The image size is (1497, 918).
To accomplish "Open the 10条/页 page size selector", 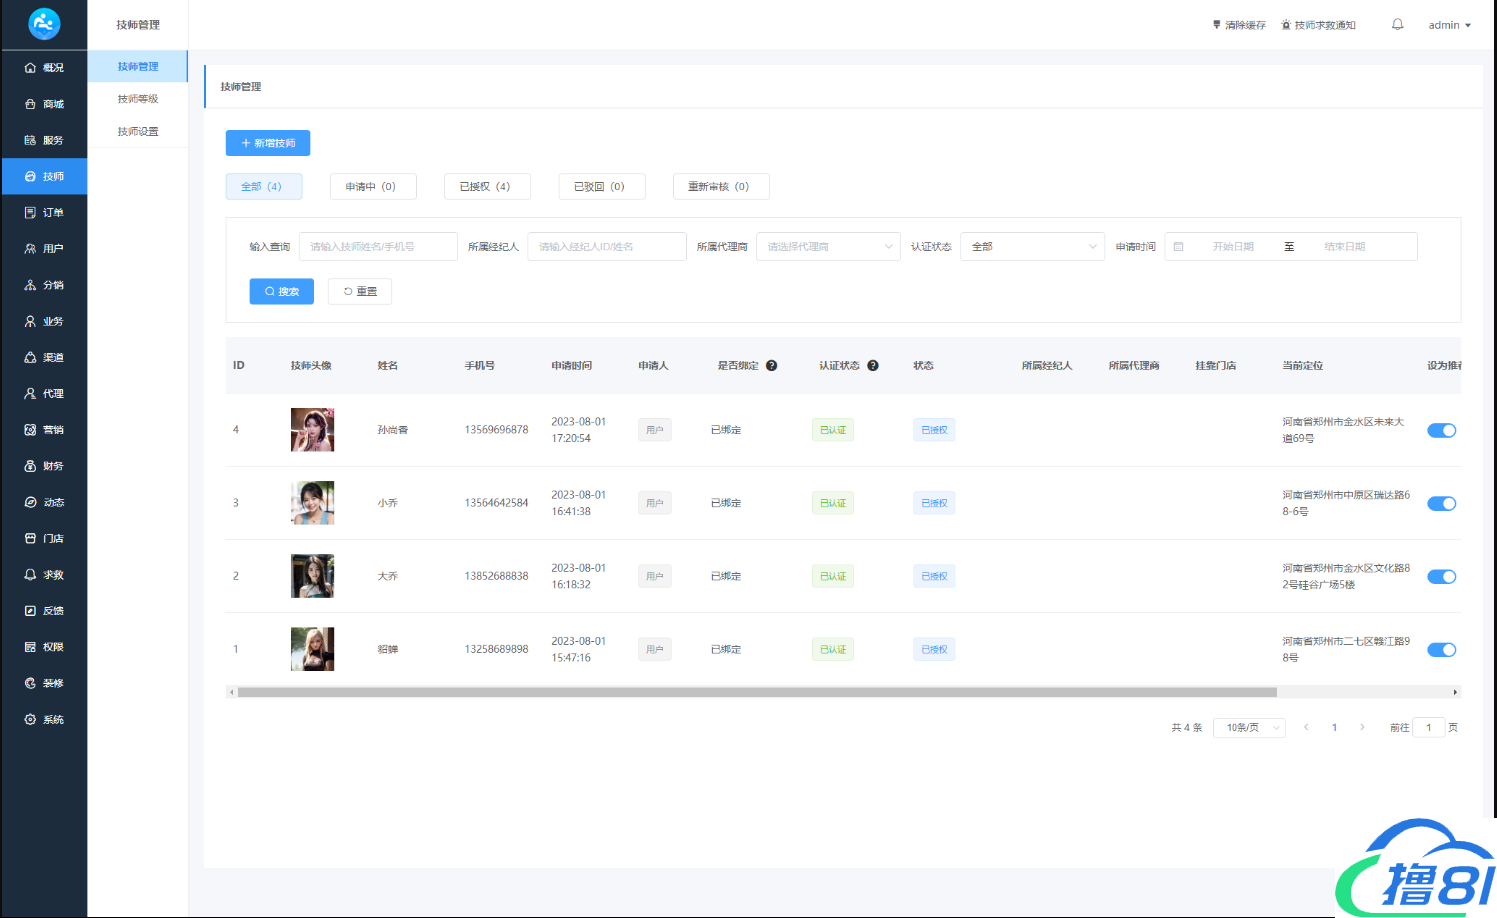I will tap(1248, 728).
